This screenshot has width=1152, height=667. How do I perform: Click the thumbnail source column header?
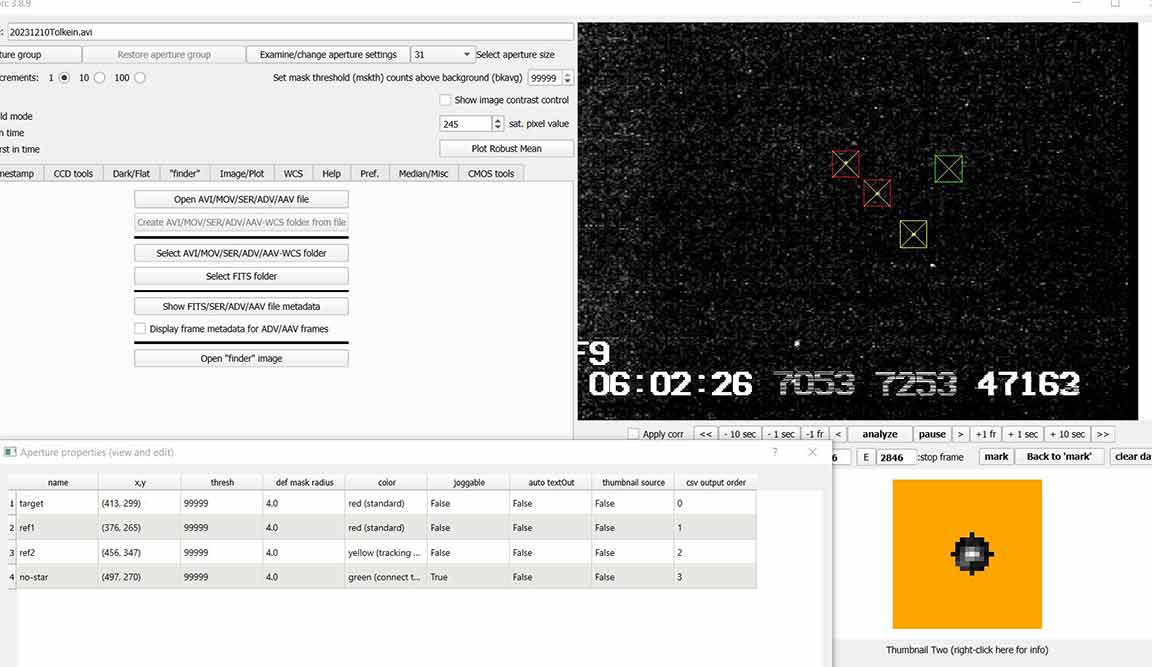pos(633,483)
